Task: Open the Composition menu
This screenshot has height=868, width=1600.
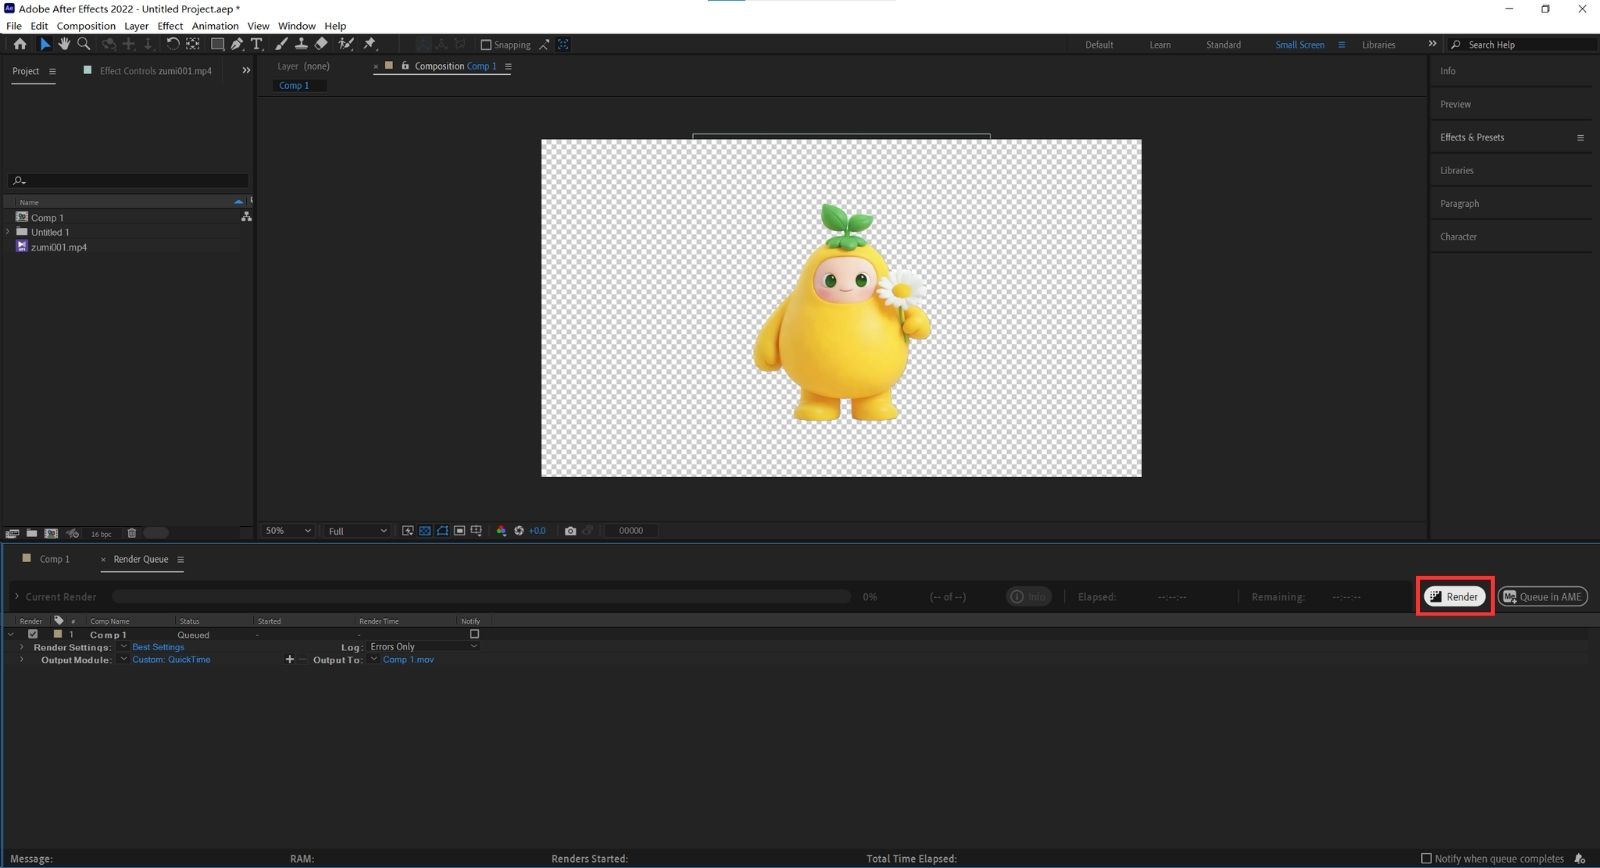Action: click(x=86, y=26)
